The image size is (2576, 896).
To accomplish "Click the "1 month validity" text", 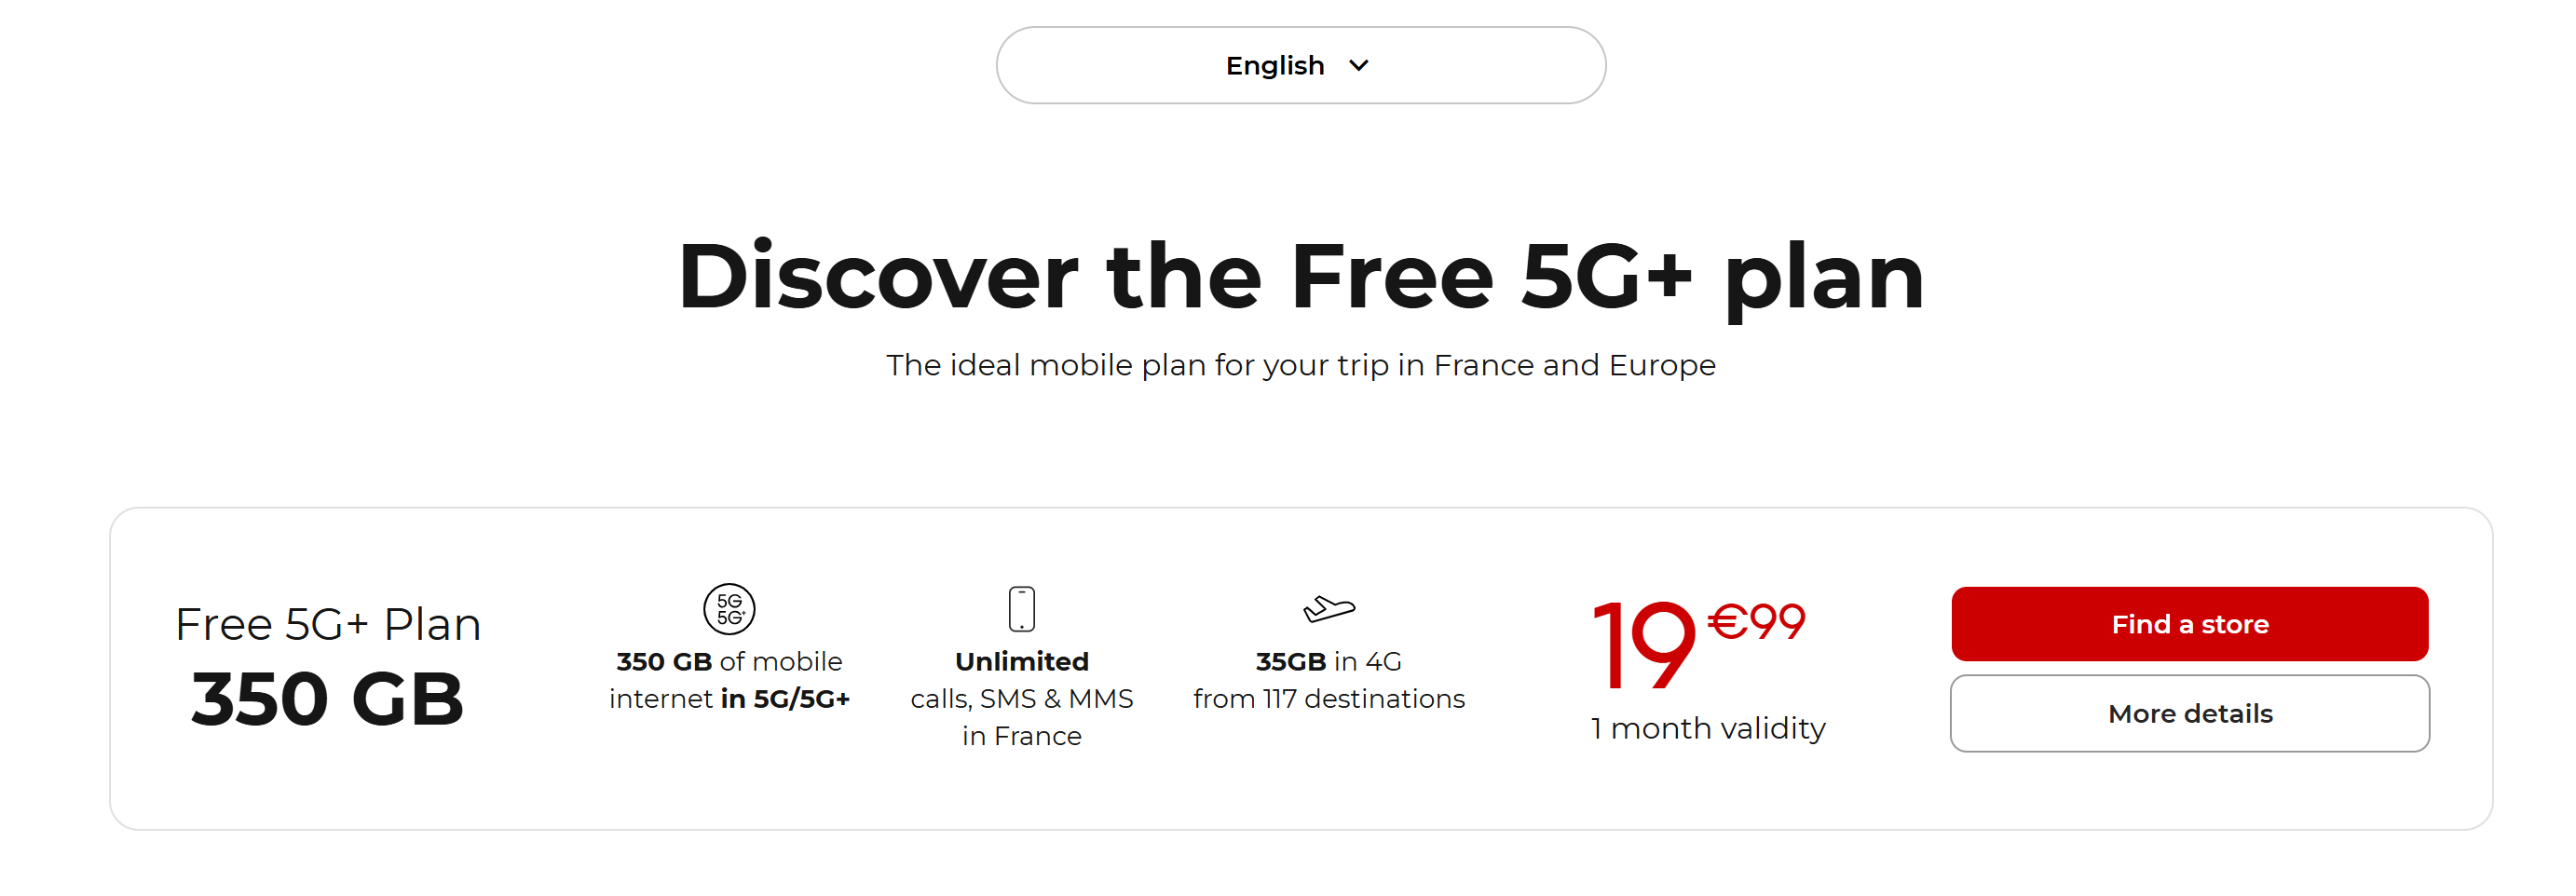I will coord(1708,729).
